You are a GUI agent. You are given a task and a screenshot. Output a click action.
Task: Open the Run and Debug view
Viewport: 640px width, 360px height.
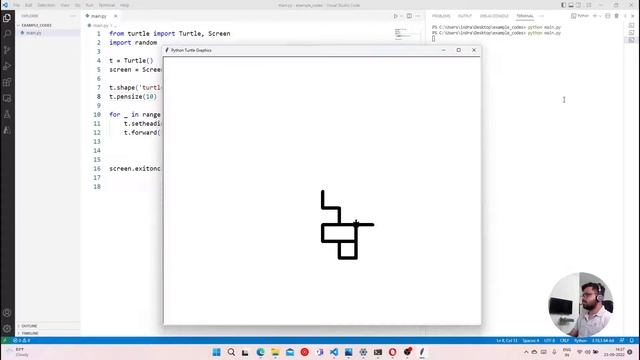(x=7, y=66)
